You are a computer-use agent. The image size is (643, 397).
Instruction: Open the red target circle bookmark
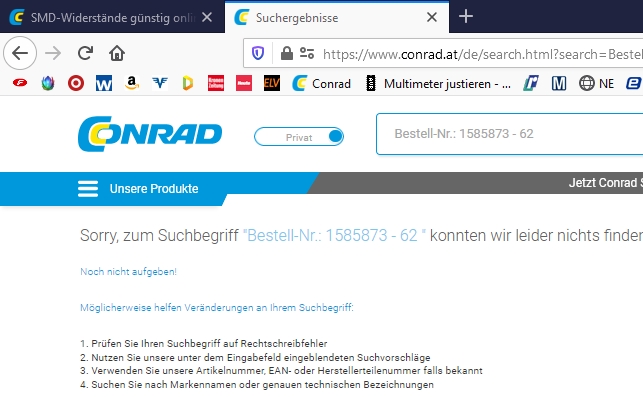(76, 83)
